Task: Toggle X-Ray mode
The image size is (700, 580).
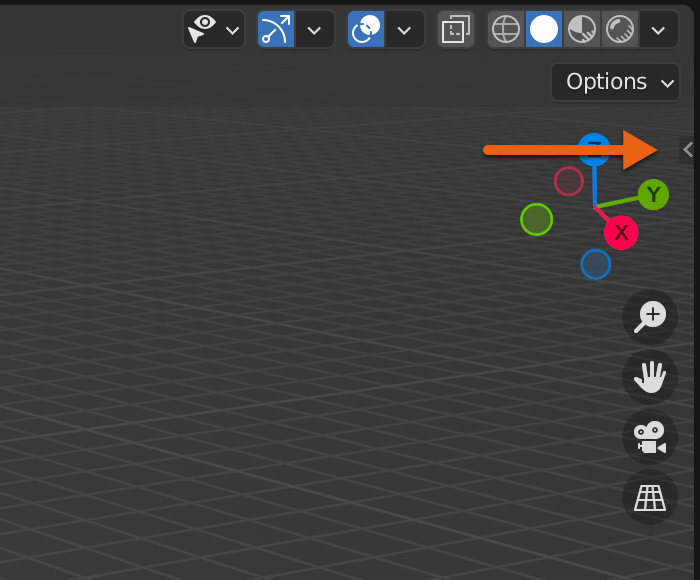Action: pyautogui.click(x=456, y=29)
